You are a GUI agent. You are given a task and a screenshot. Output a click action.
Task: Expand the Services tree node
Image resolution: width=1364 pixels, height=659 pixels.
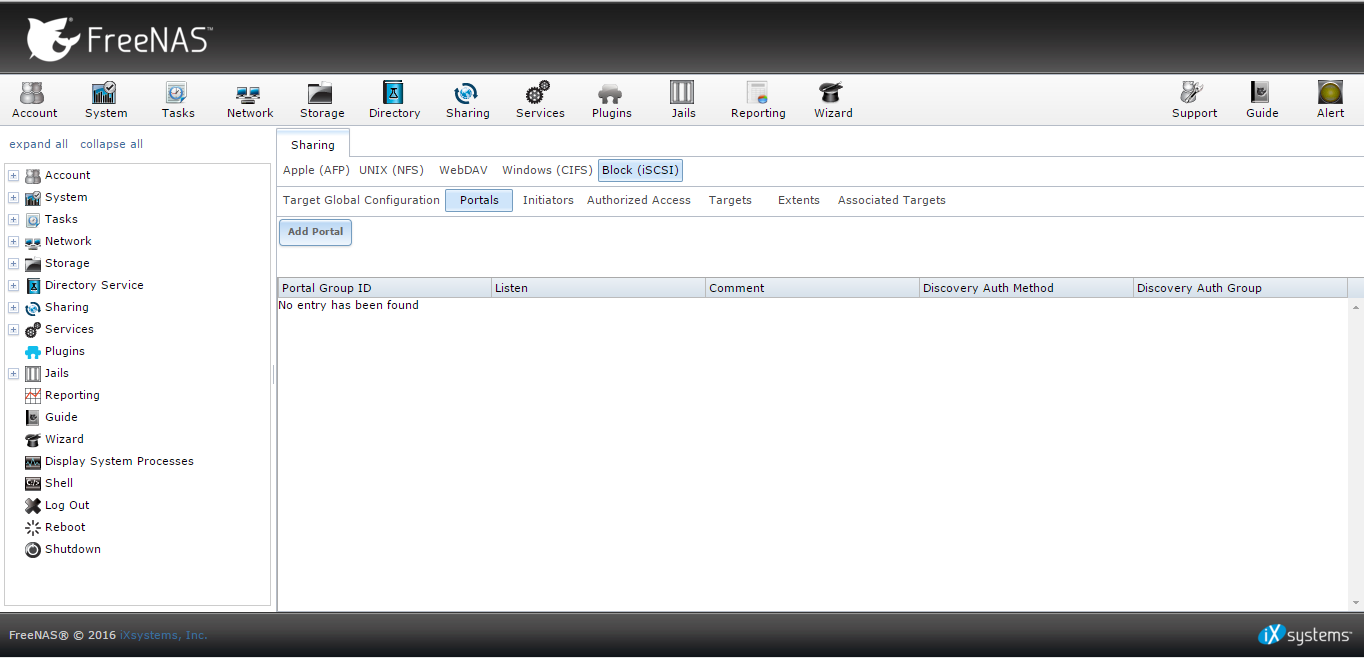[13, 329]
